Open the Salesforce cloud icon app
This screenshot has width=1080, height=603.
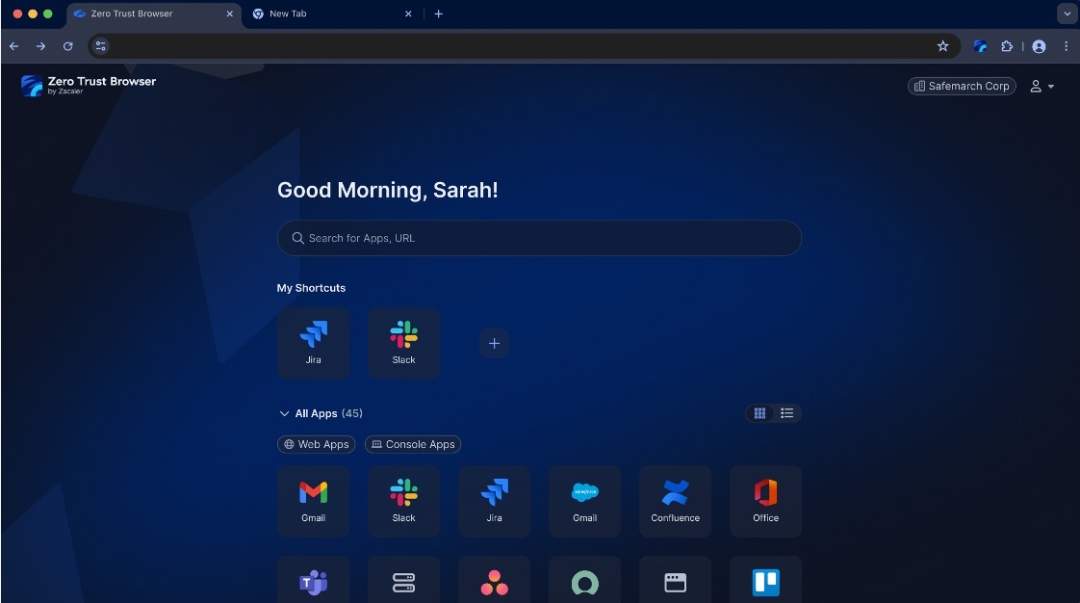(x=585, y=500)
